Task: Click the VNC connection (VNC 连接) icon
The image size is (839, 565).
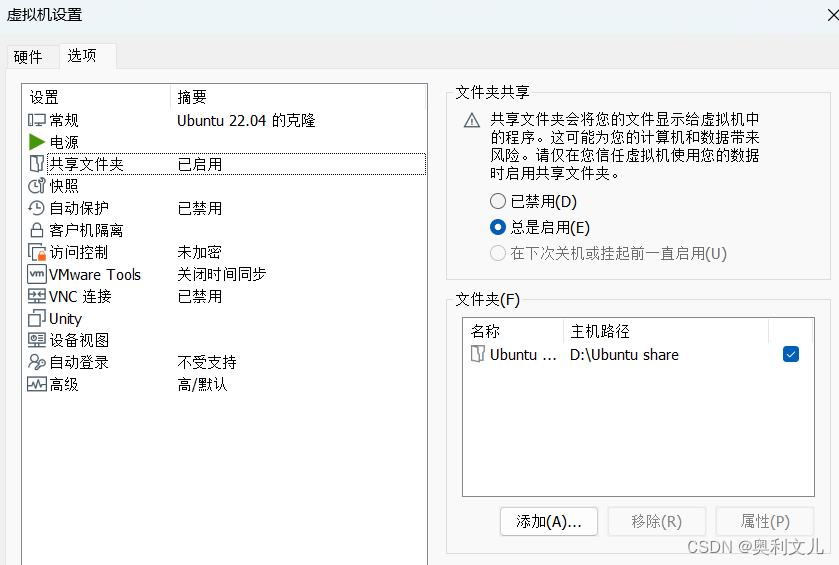Action: 36,296
